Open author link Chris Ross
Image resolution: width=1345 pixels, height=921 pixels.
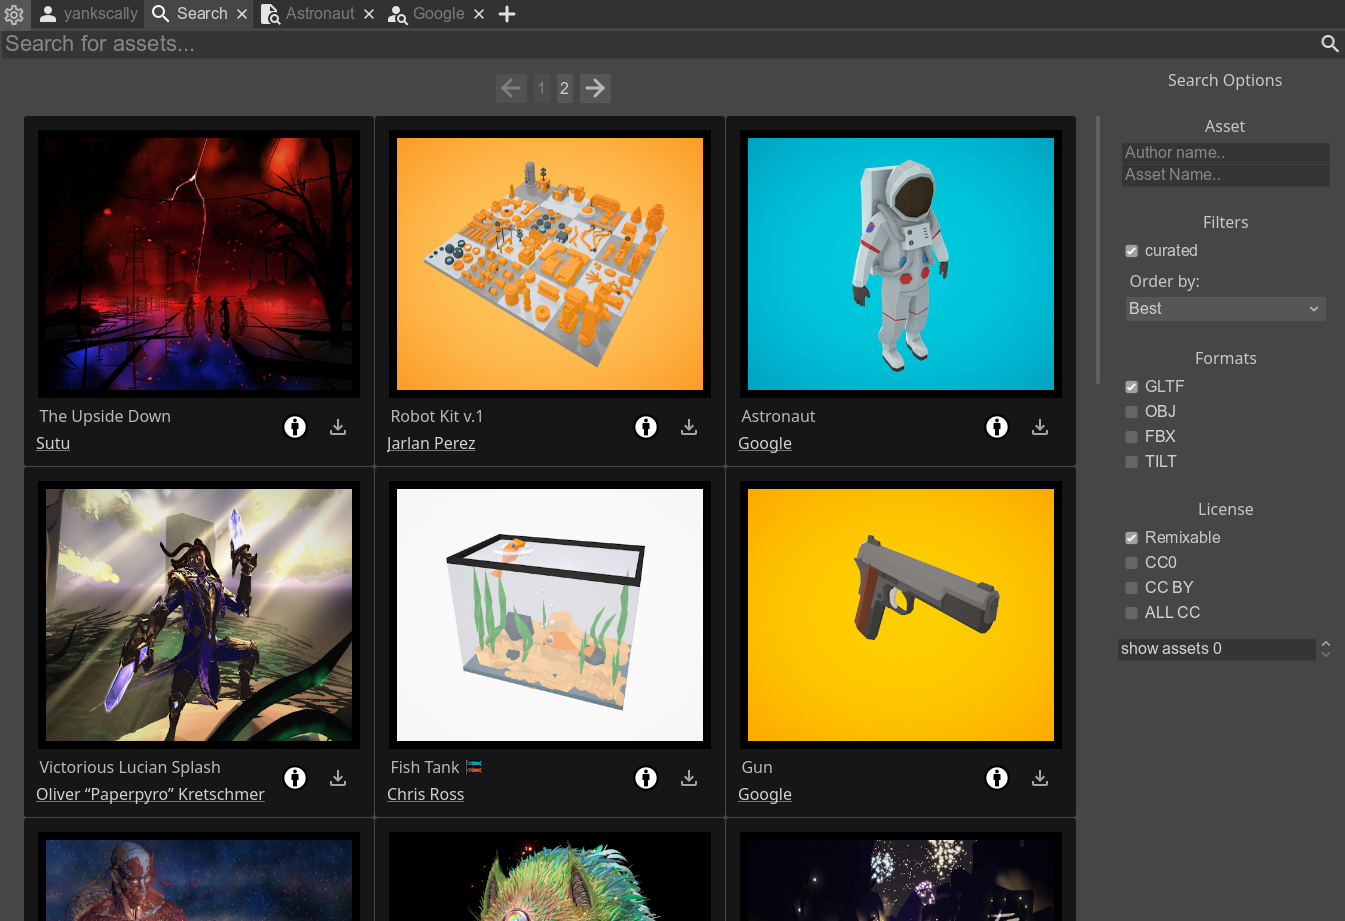[x=426, y=794]
